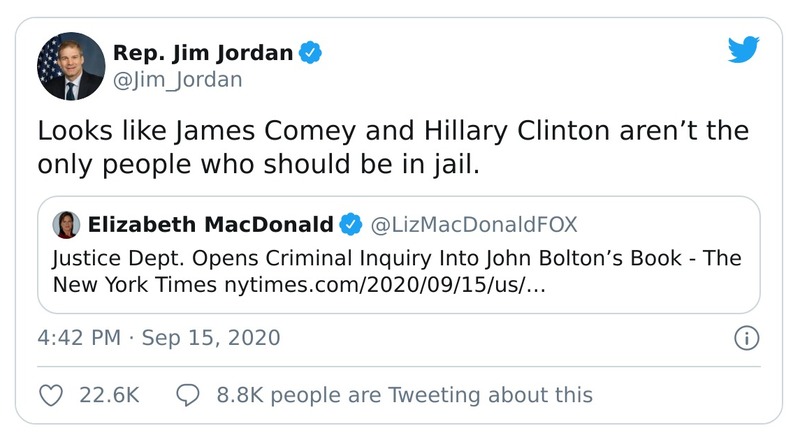Click Elizabeth MacDonald's small avatar
800x442 pixels.
68,222
